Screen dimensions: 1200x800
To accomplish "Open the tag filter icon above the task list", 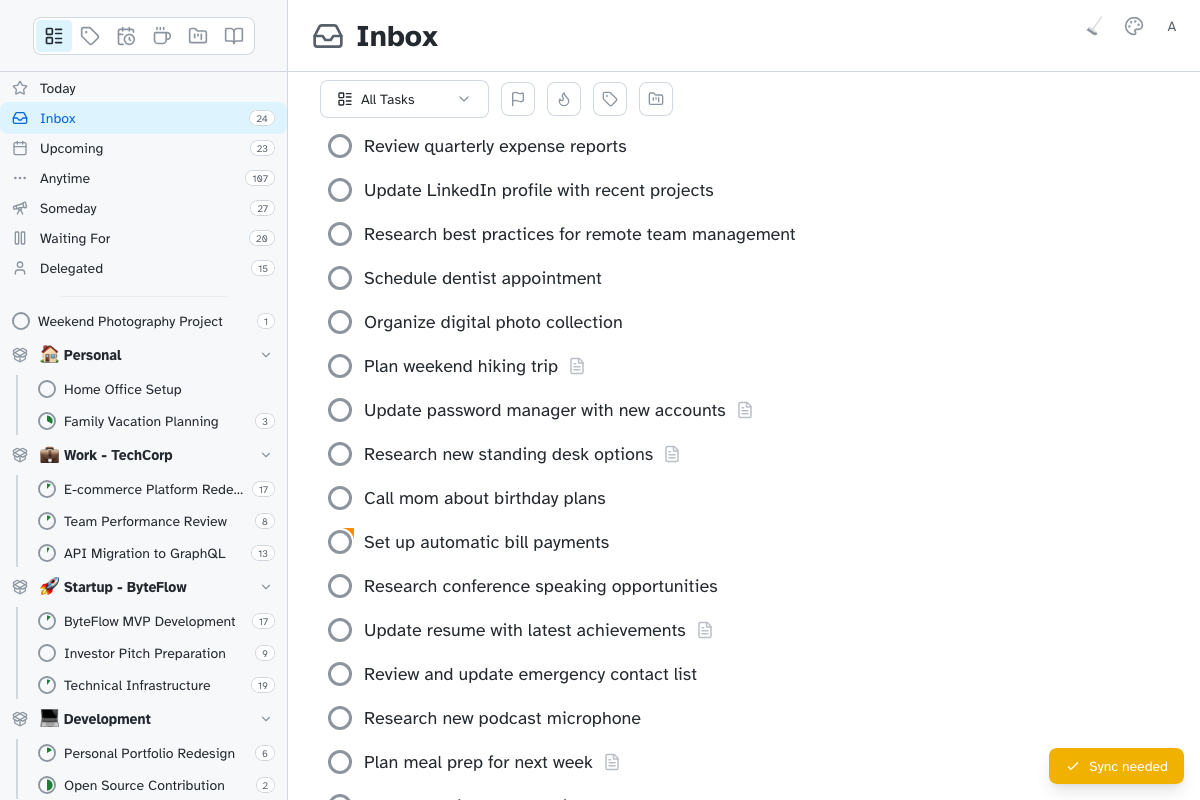I will pos(610,99).
